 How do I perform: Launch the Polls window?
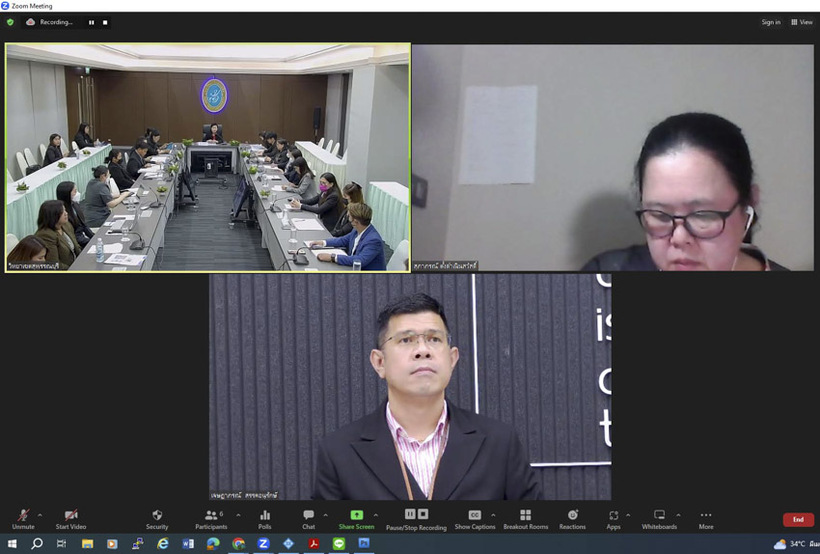point(265,517)
